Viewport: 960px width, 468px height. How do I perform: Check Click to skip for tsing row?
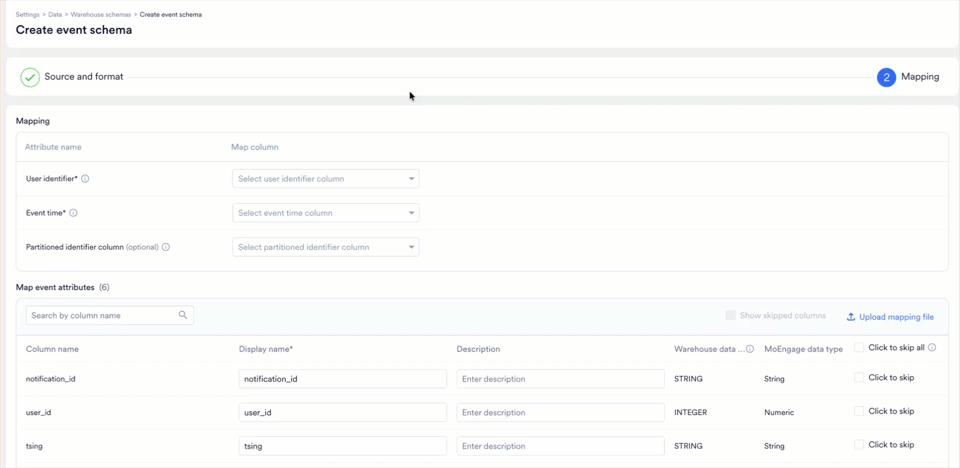pos(859,445)
